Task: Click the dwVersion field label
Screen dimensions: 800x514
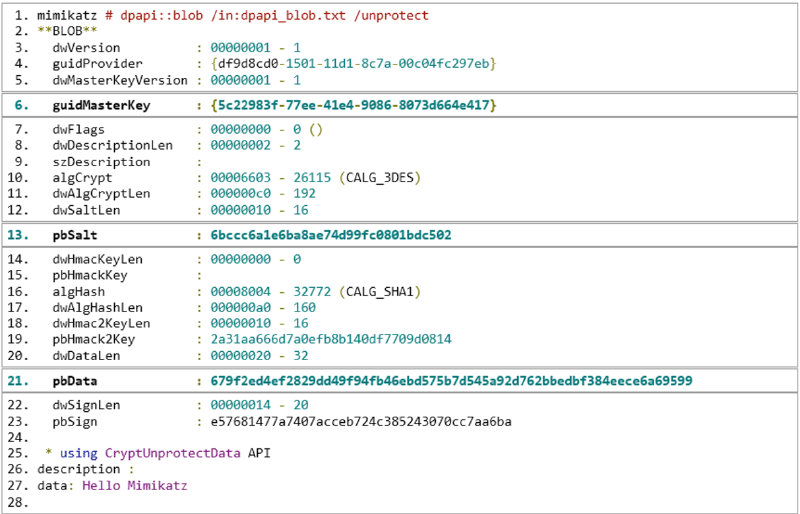Action: click(x=86, y=48)
